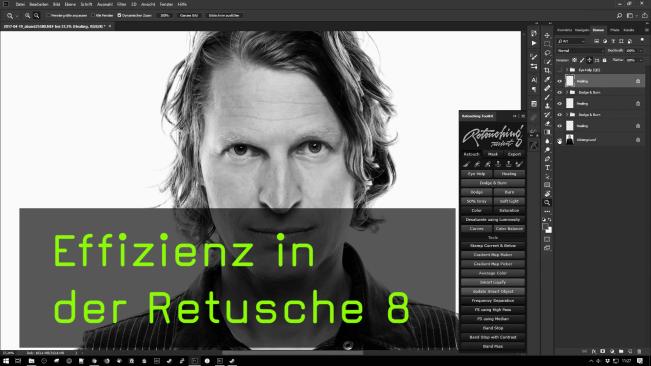
Task: Select the Blur tool
Action: 547,141
